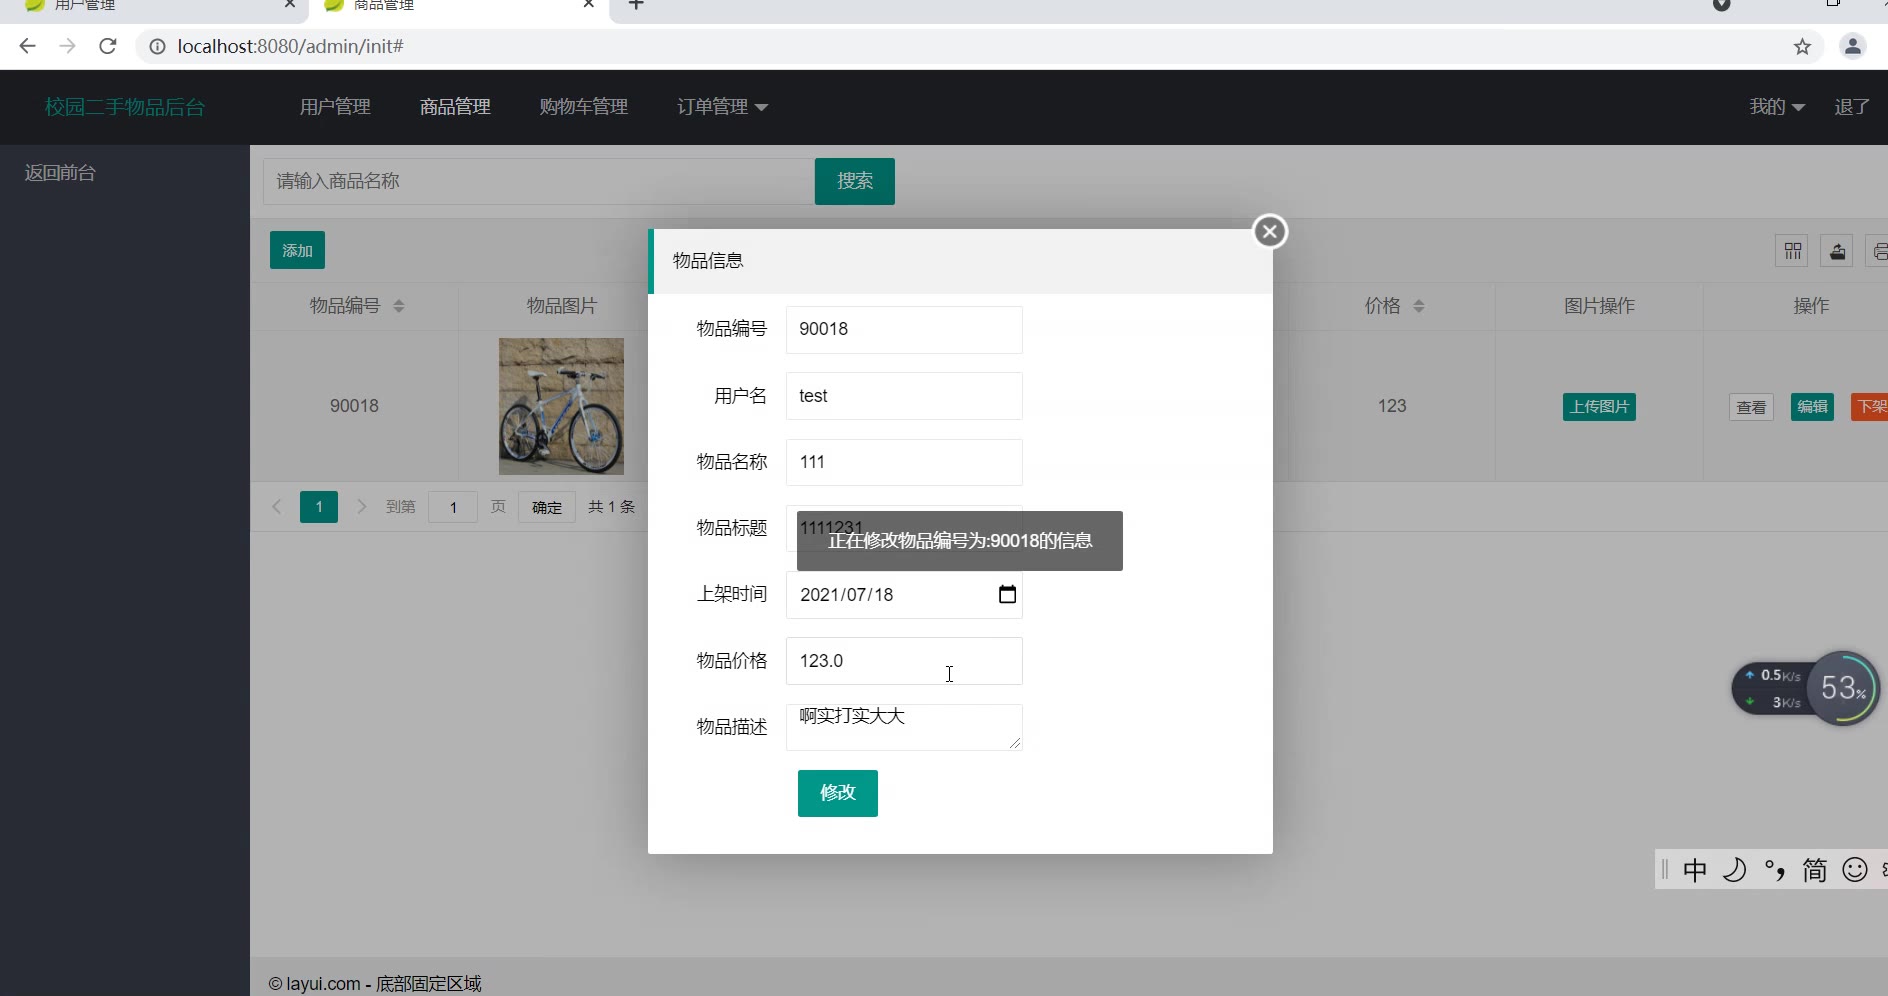
Task: Expand the 我的 dropdown menu
Action: click(x=1776, y=107)
